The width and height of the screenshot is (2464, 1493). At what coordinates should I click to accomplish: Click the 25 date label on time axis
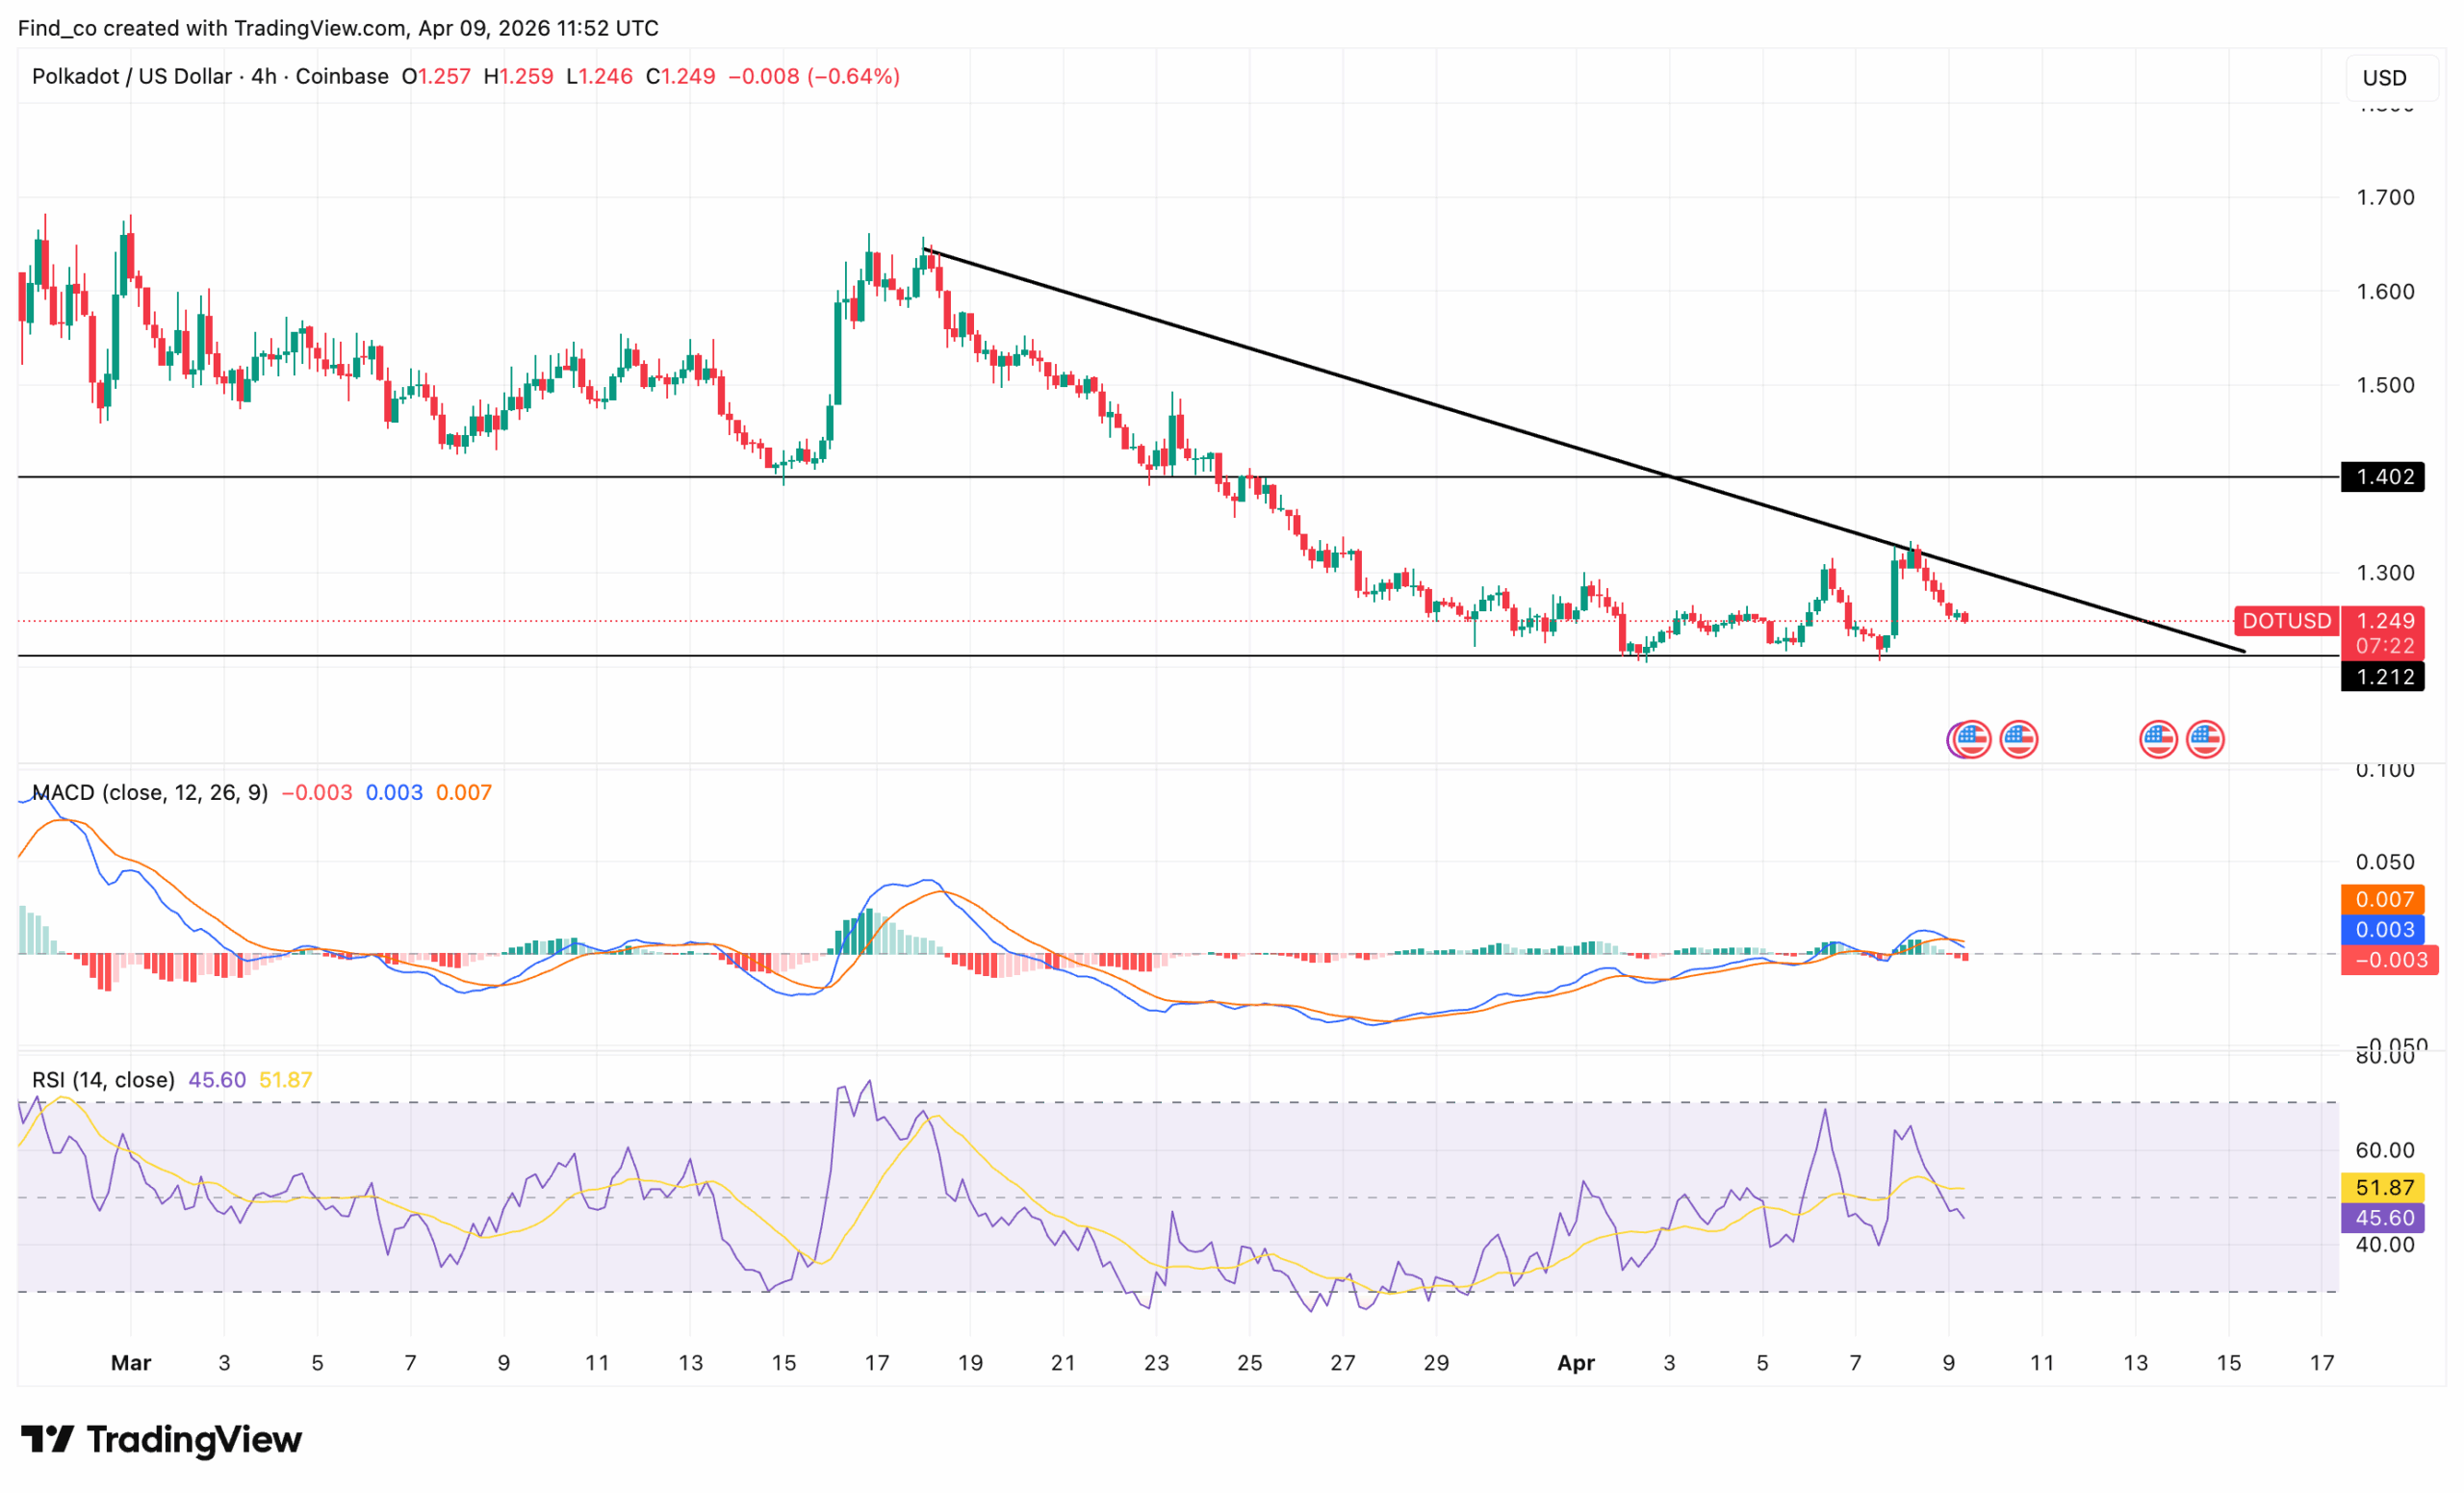[1250, 1363]
